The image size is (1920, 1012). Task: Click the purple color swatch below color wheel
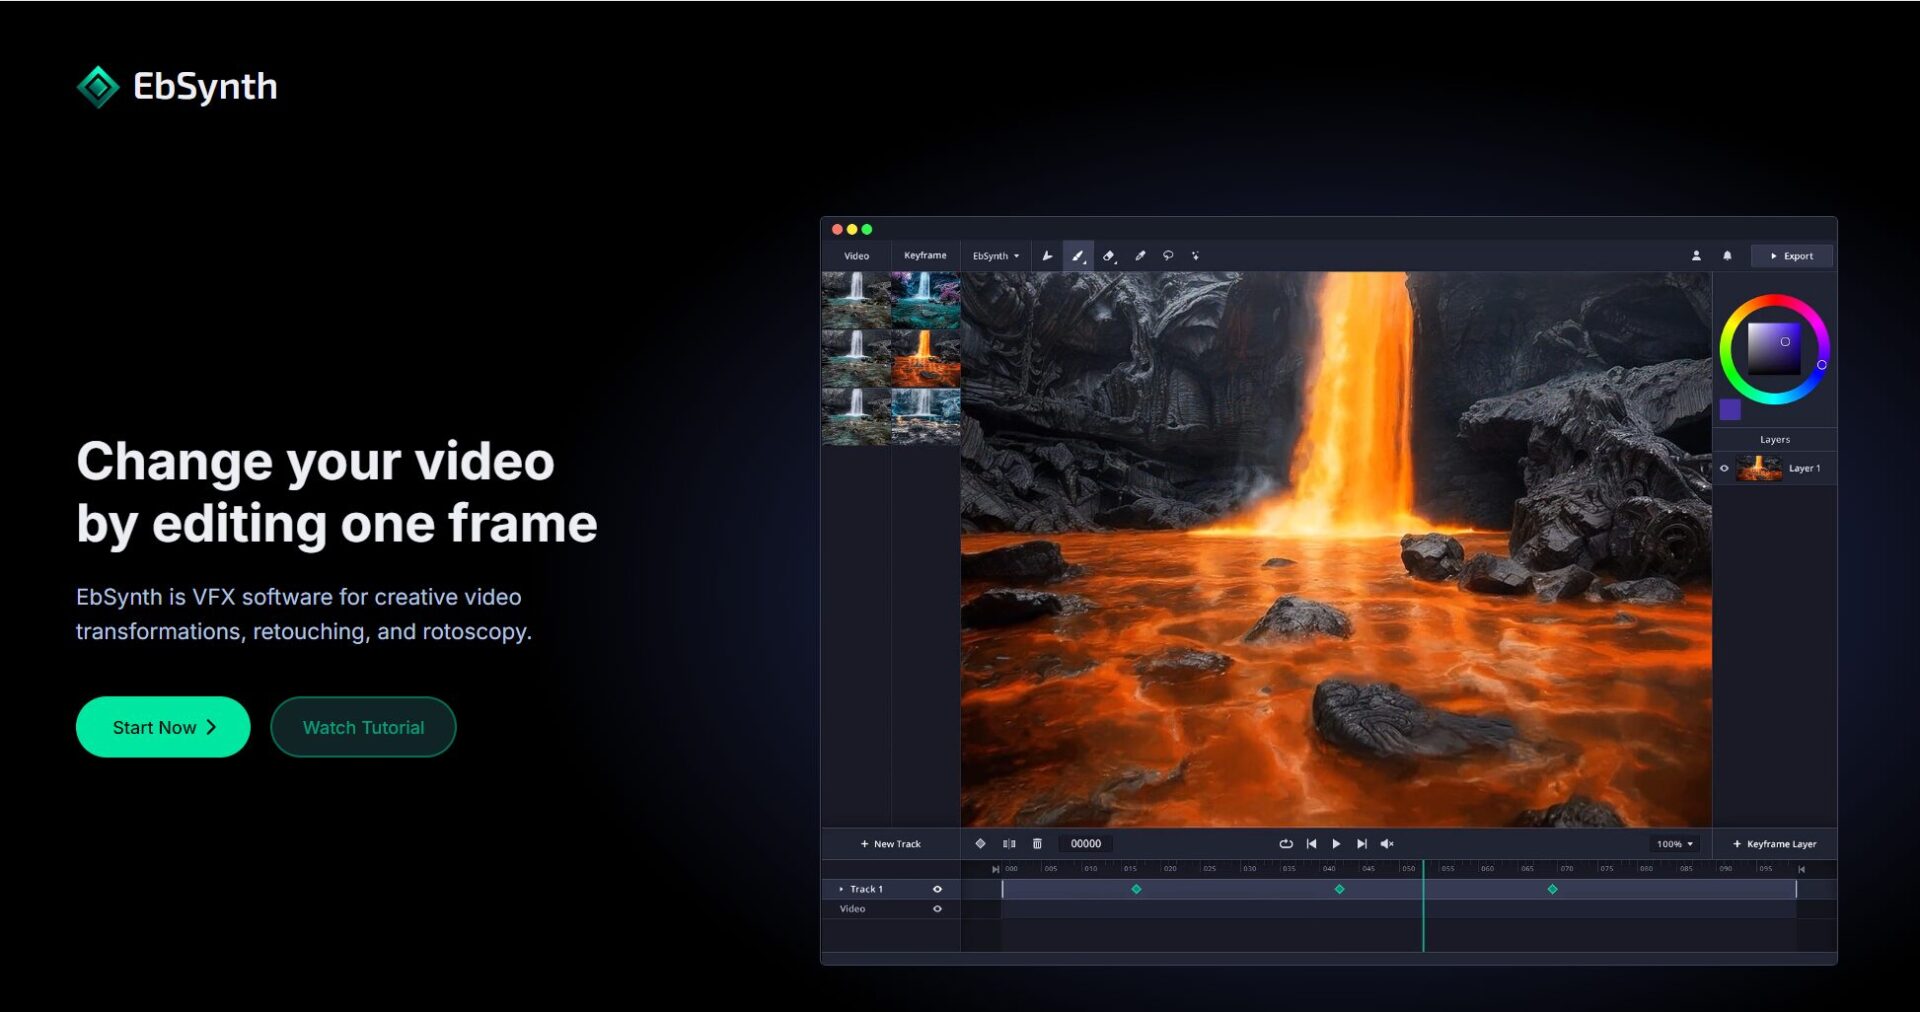(1730, 409)
